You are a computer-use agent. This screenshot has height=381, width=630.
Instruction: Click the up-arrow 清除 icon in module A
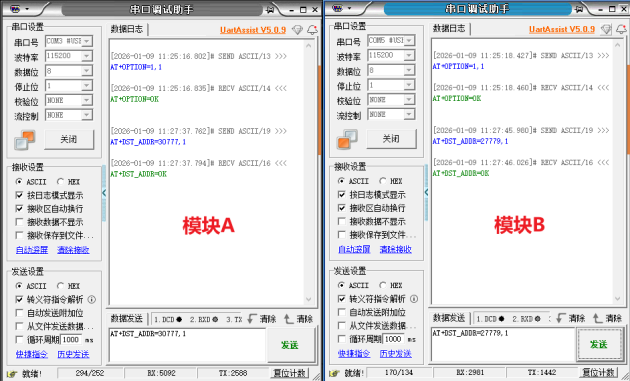tap(288, 319)
